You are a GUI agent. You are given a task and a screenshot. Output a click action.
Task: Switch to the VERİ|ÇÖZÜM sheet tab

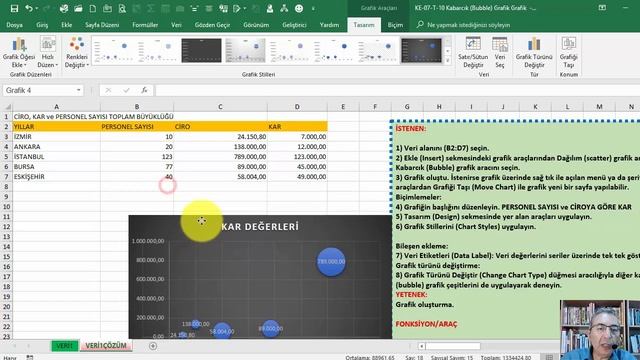click(106, 346)
